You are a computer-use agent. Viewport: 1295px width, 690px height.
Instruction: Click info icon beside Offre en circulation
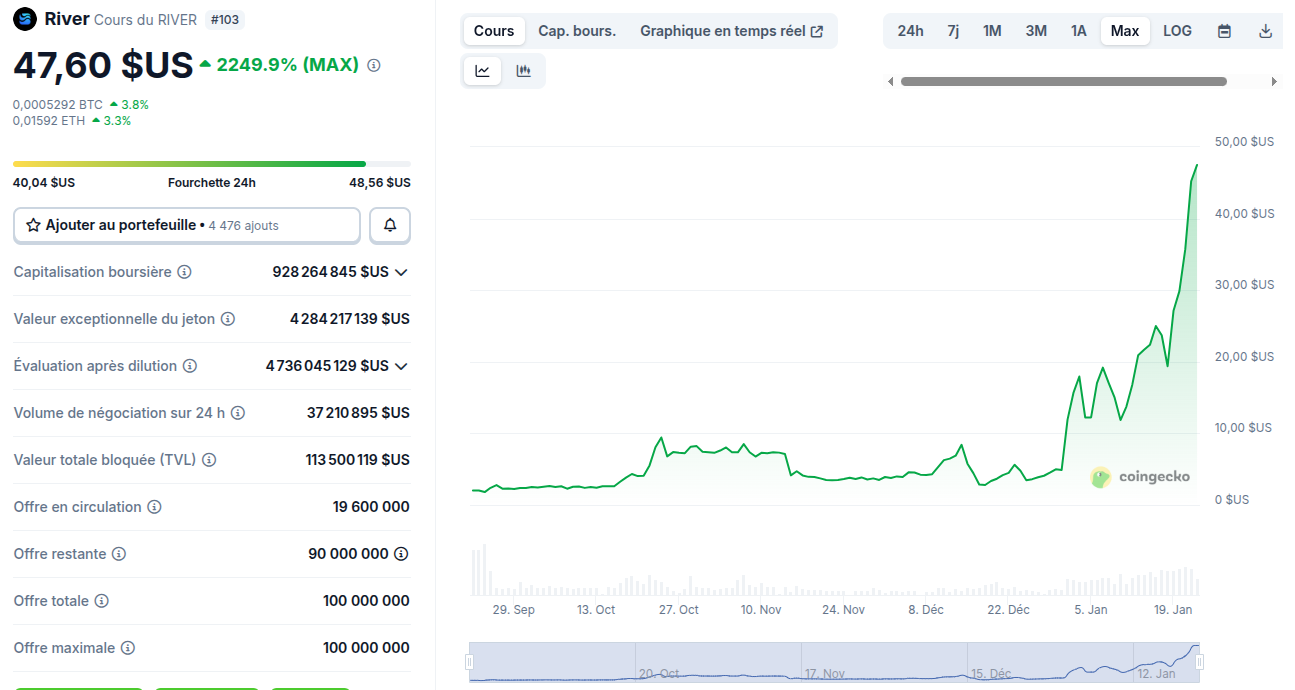[154, 507]
